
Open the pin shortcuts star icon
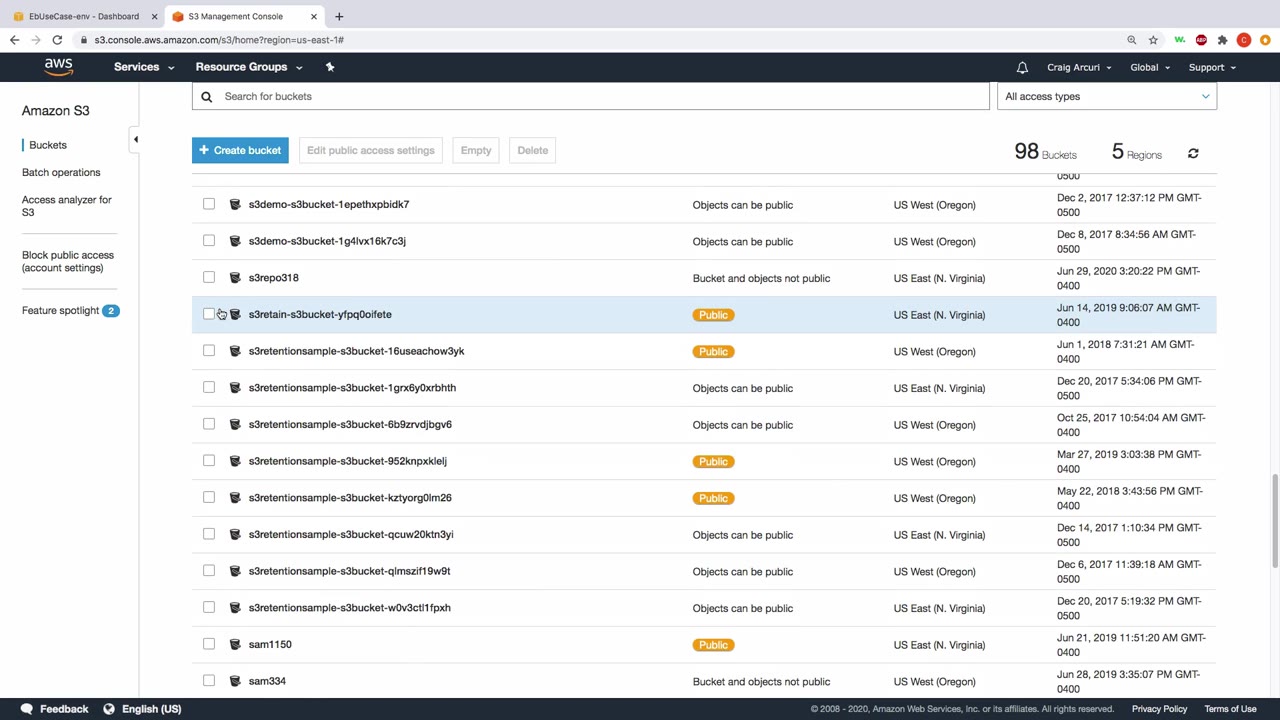(330, 67)
